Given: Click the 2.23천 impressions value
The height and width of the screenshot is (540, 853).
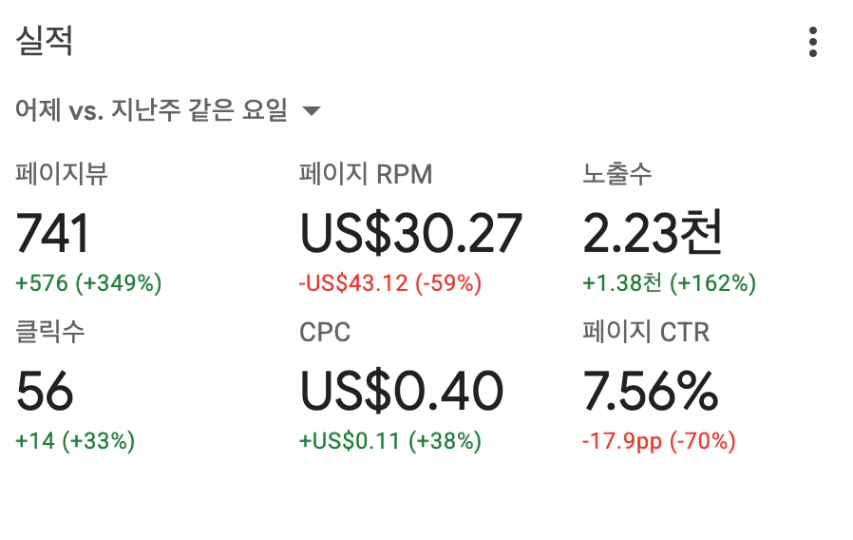Looking at the screenshot, I should 652,233.
